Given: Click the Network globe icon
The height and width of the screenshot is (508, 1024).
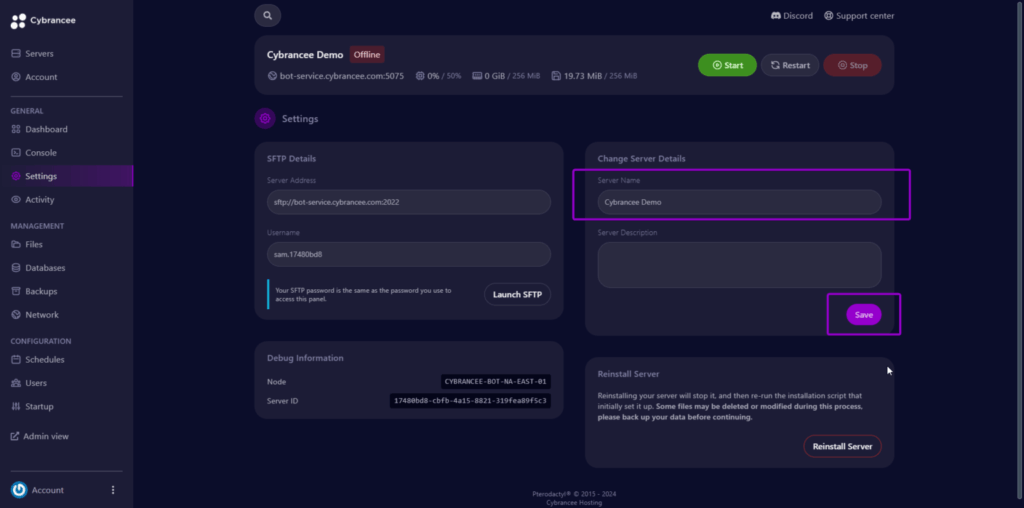Looking at the screenshot, I should coord(16,315).
